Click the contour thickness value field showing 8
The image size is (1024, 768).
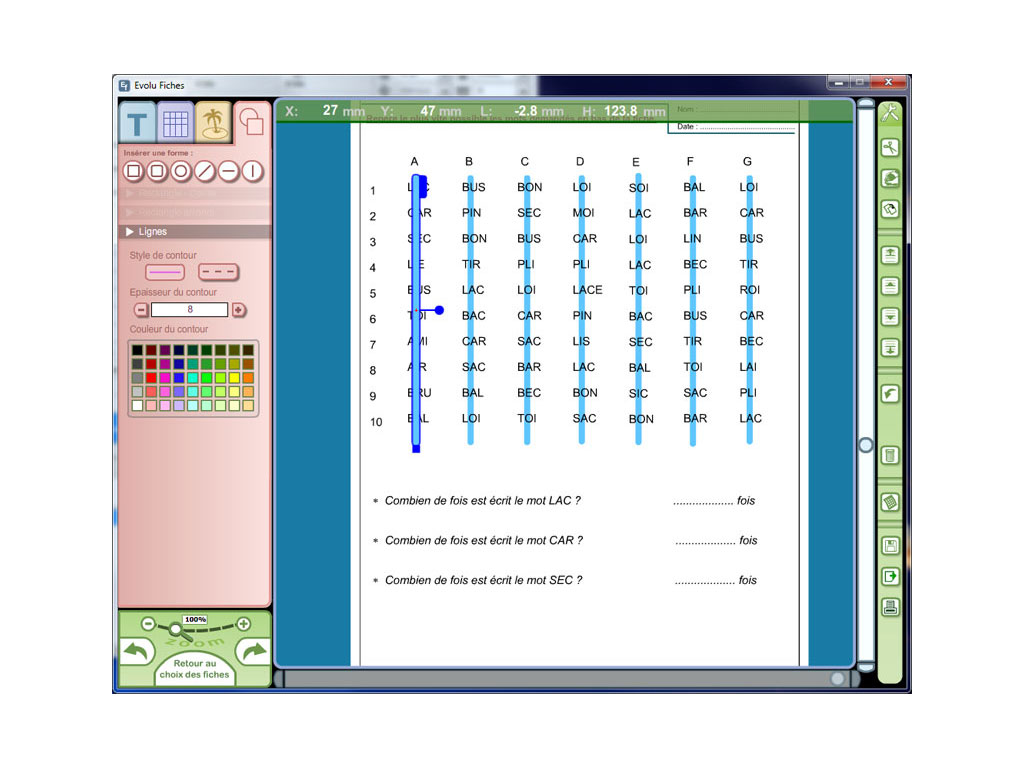190,310
